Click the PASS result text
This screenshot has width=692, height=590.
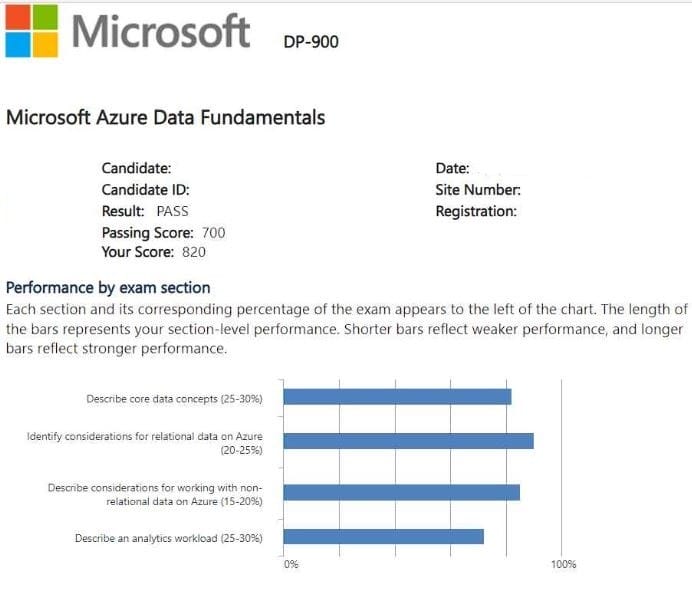172,211
